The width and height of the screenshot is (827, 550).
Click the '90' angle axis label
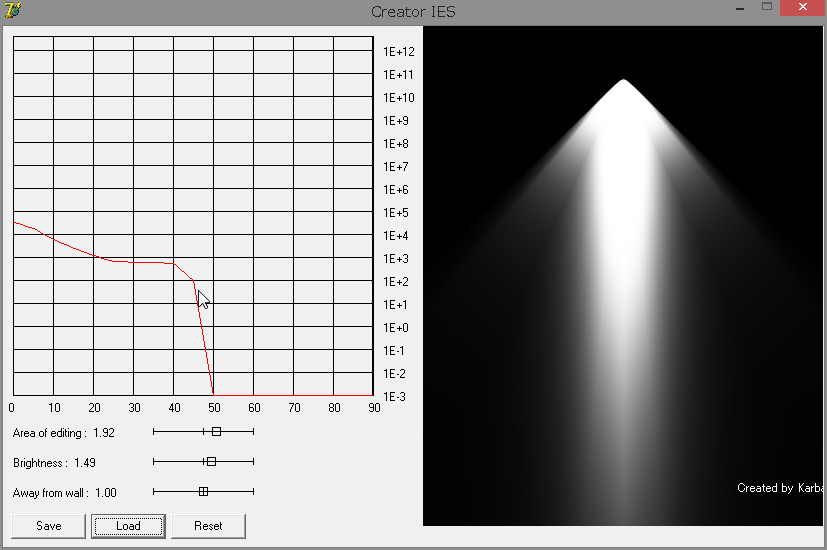click(x=374, y=408)
